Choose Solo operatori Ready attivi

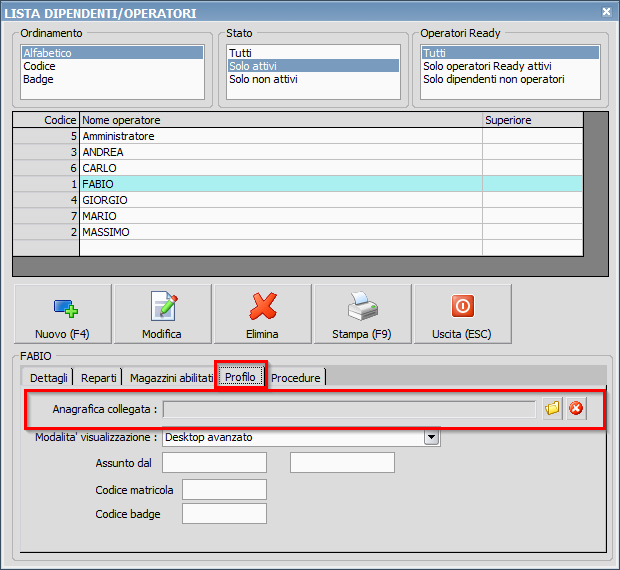[510, 66]
